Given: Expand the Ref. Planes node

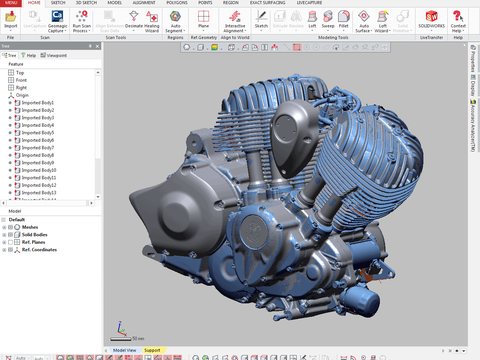Looking at the screenshot, I should [4, 242].
